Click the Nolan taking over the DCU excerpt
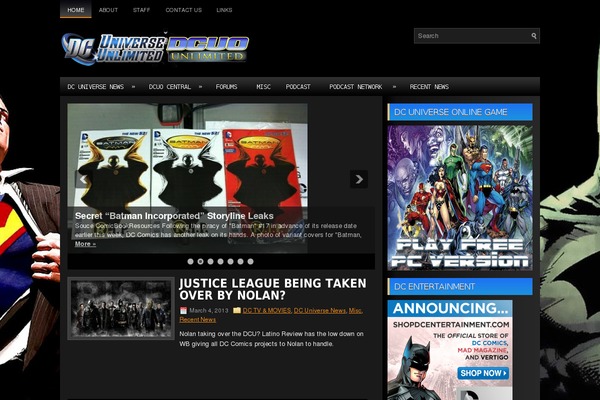Screen dimensions: 600x400 tap(271, 339)
